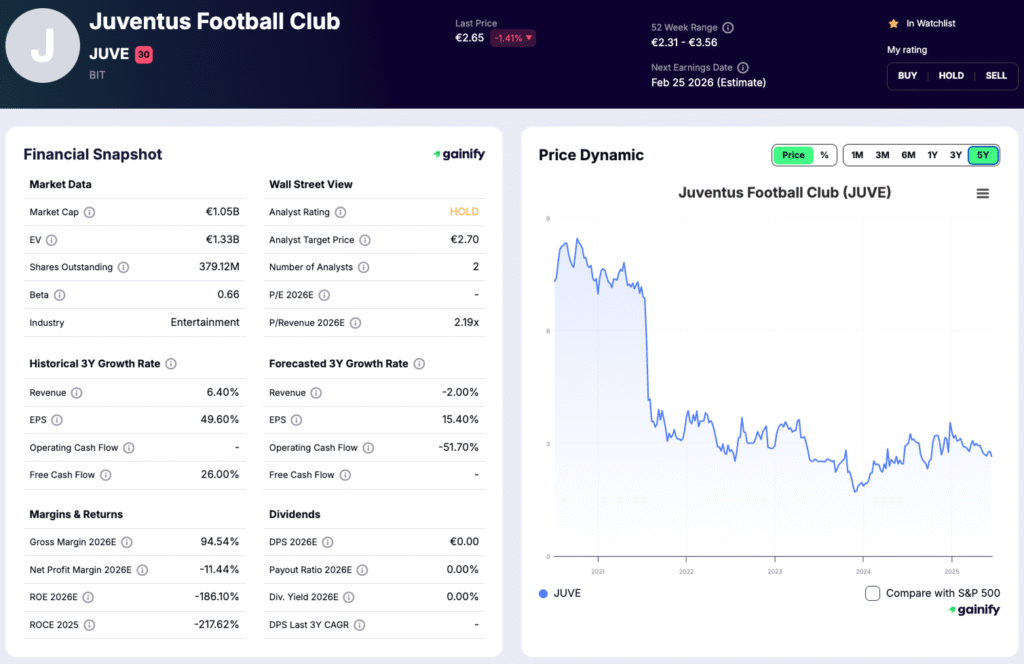Click the info icon next to Analyst Rating
The image size is (1024, 664).
pyautogui.click(x=341, y=212)
